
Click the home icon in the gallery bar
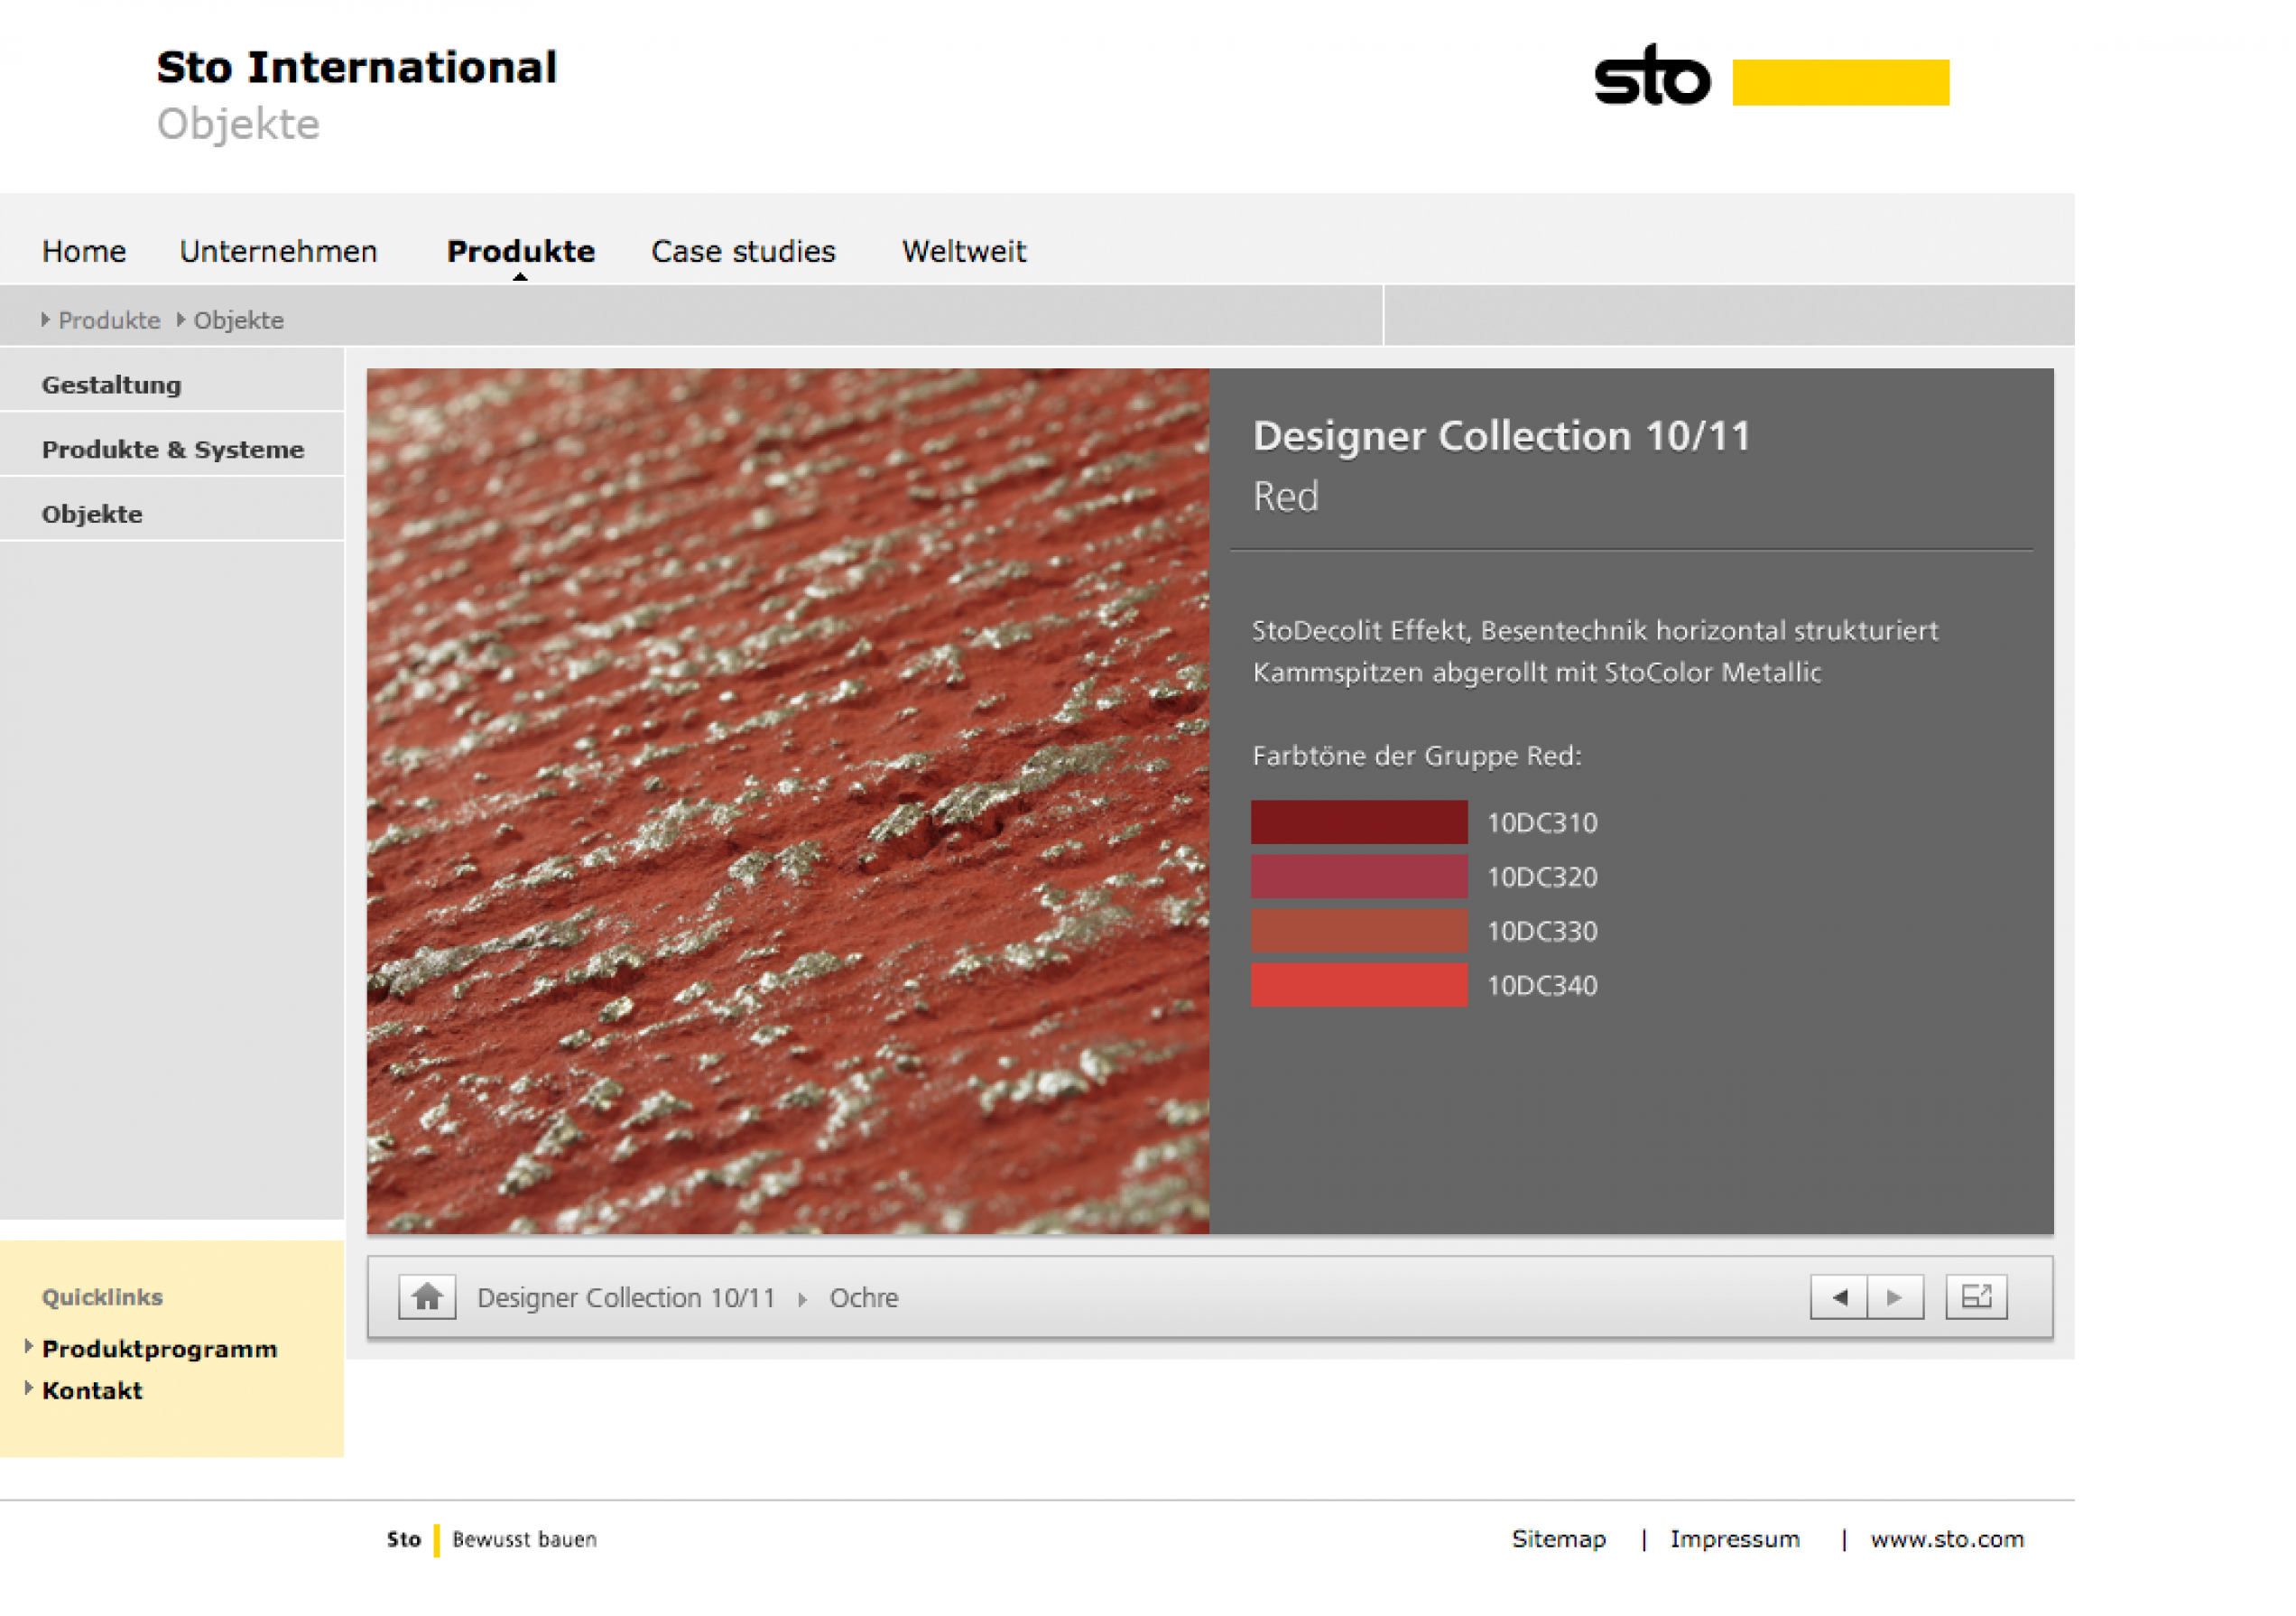(x=427, y=1297)
